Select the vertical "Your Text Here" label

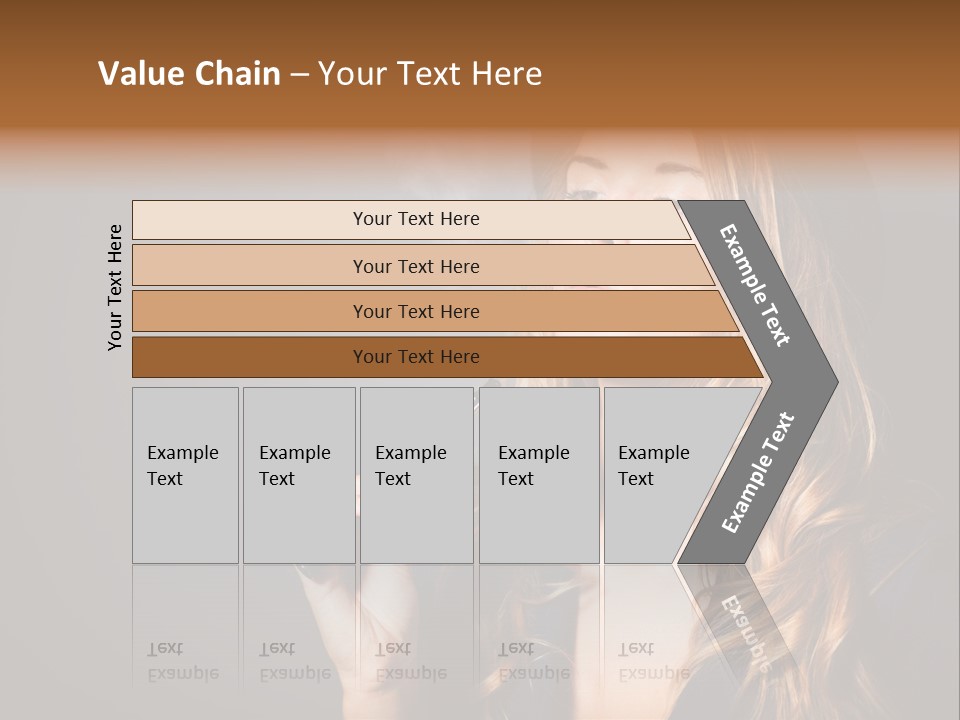coord(115,287)
